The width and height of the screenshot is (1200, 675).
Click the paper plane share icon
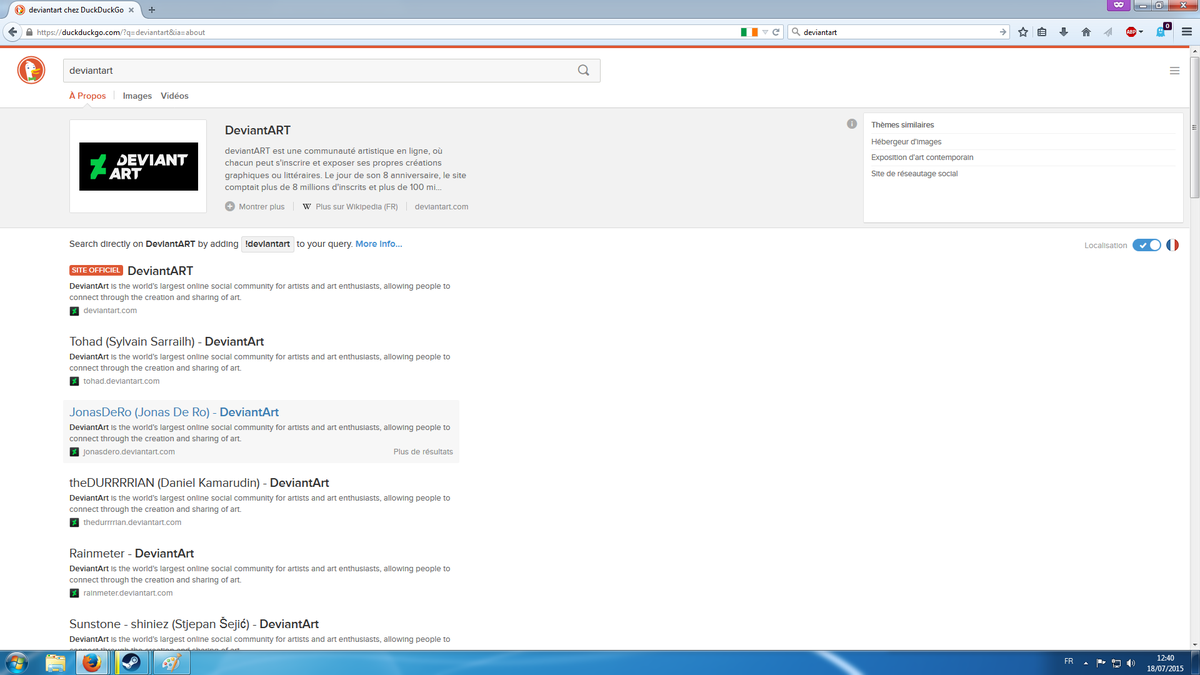[1108, 32]
